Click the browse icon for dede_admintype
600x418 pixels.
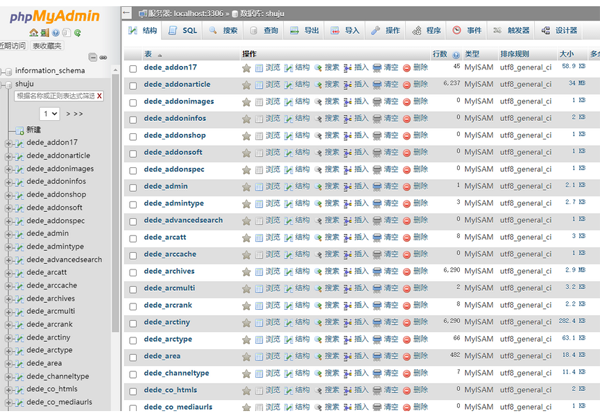coord(259,204)
